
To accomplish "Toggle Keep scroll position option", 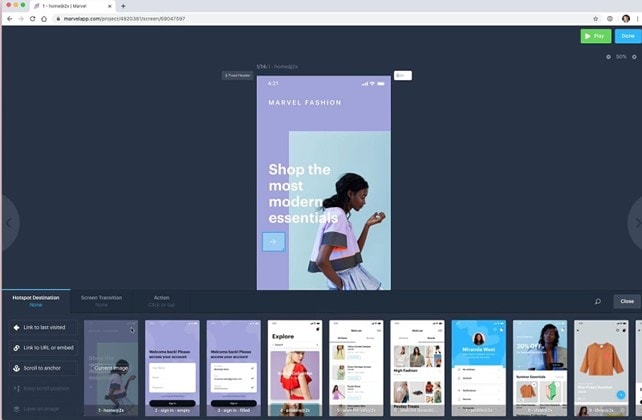I will pyautogui.click(x=43, y=388).
